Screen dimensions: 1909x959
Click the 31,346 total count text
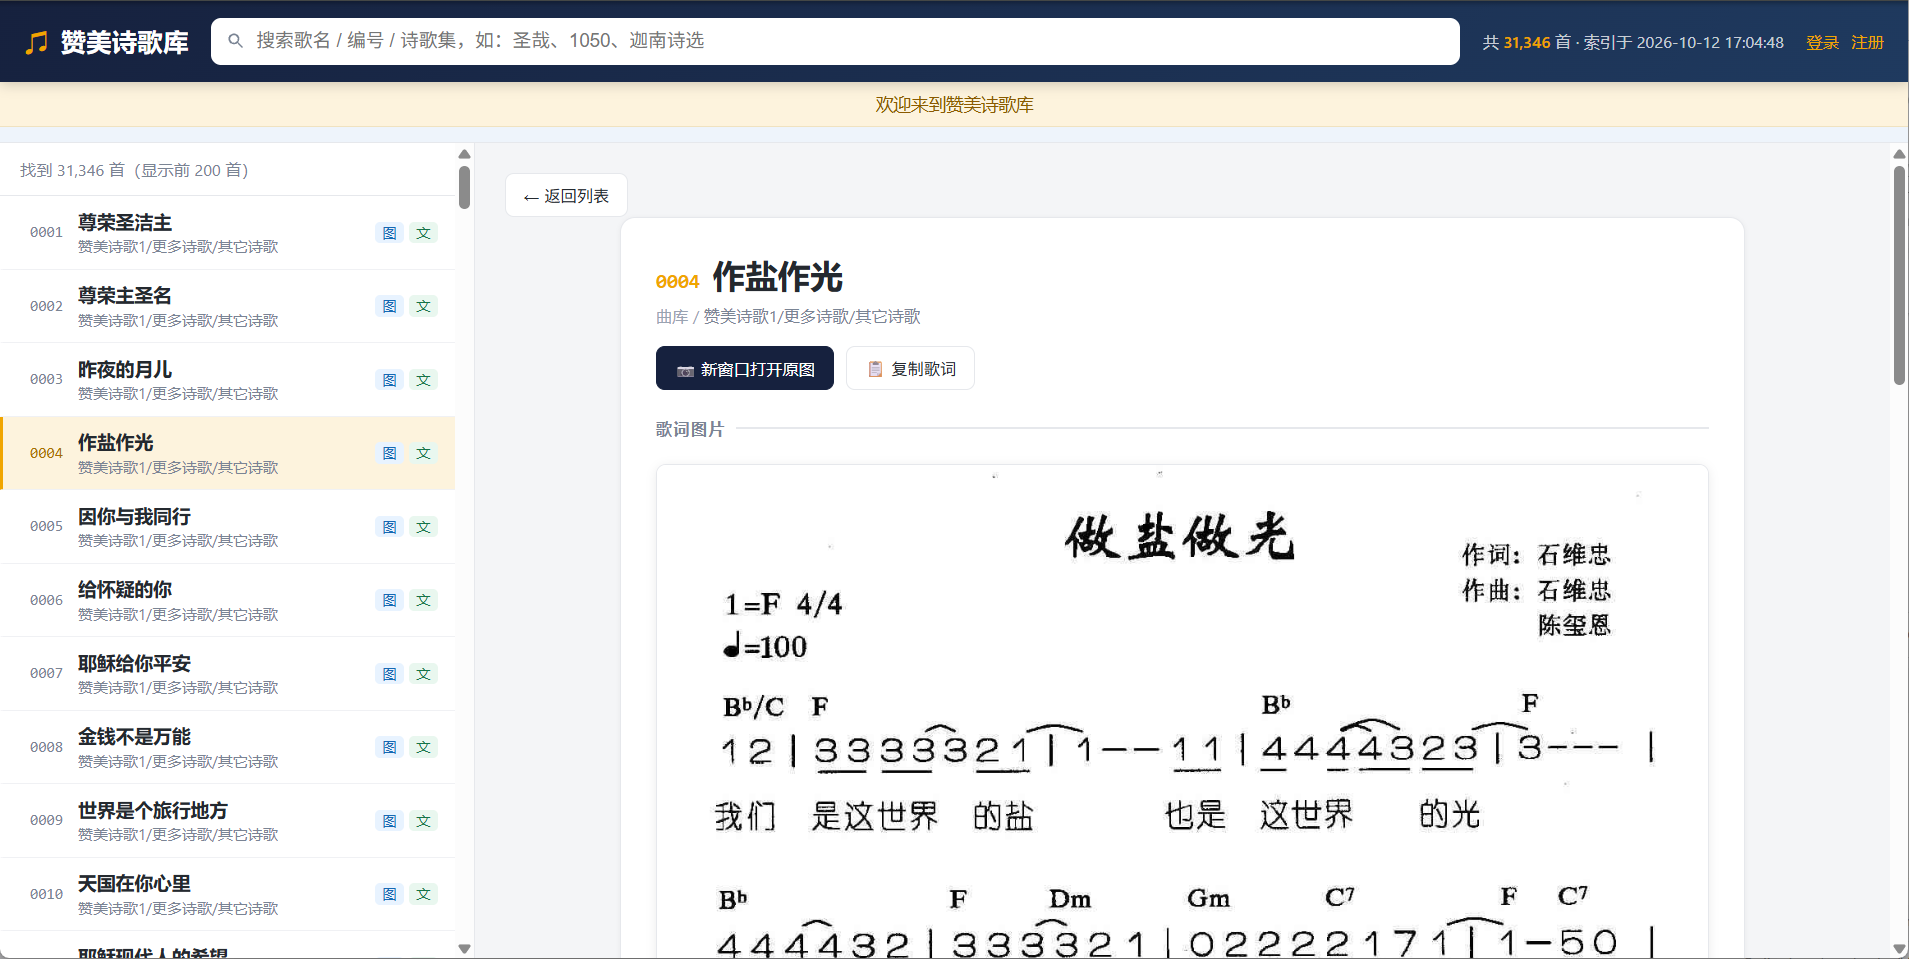click(x=1527, y=42)
